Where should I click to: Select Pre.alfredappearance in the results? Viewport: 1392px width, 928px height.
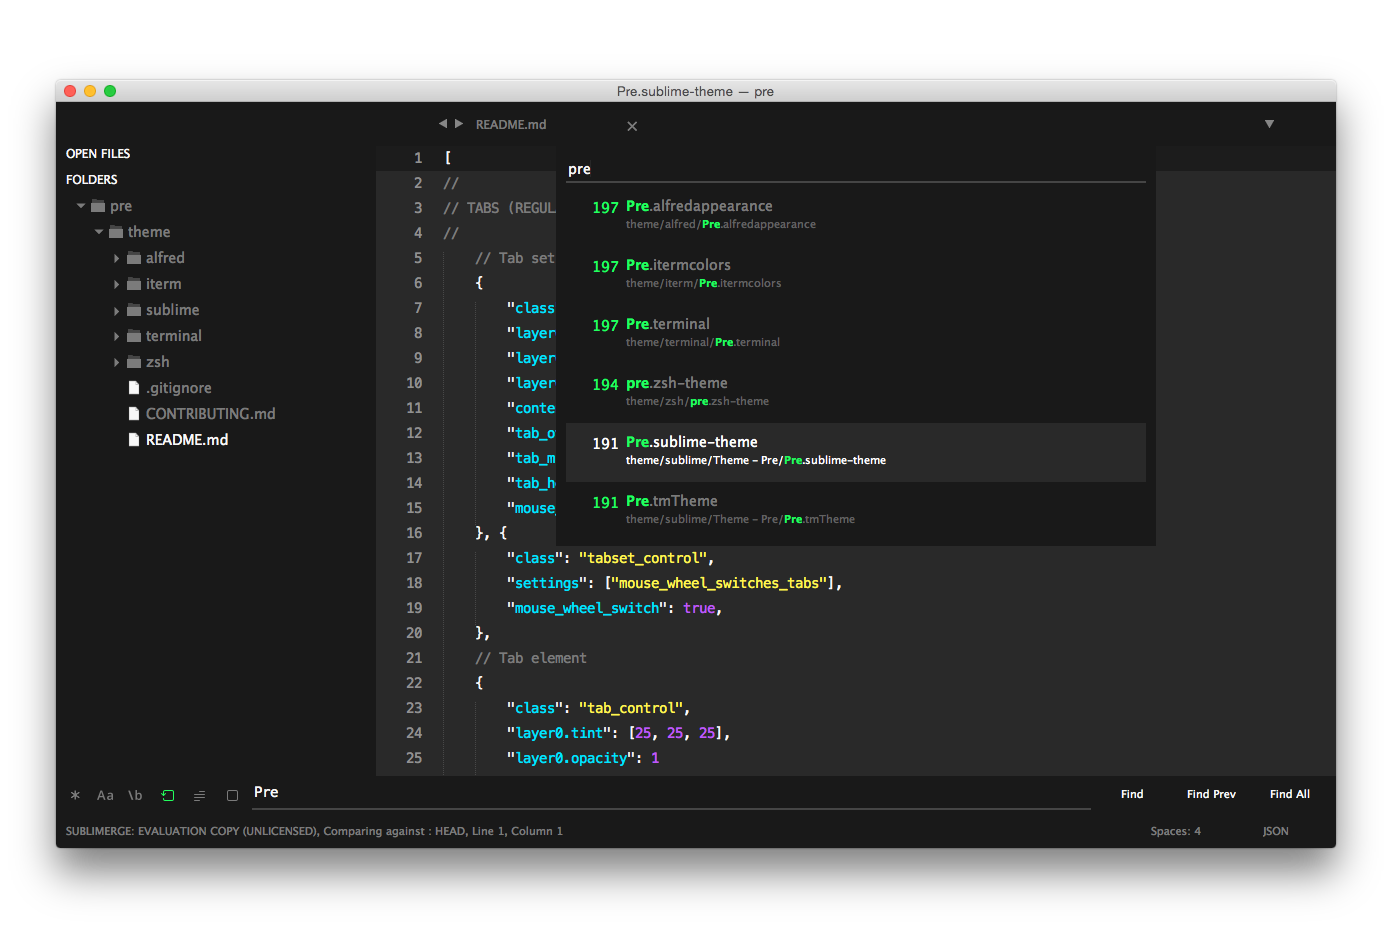(x=856, y=216)
